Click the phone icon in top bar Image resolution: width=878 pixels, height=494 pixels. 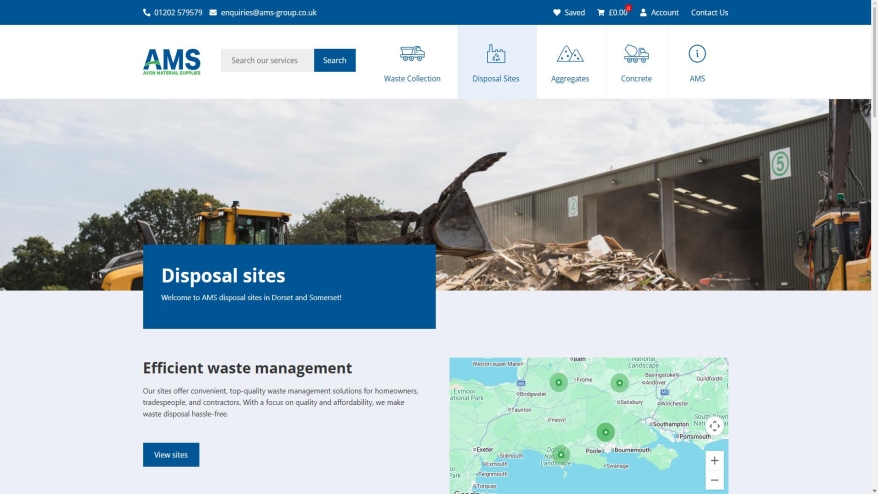[x=147, y=12]
